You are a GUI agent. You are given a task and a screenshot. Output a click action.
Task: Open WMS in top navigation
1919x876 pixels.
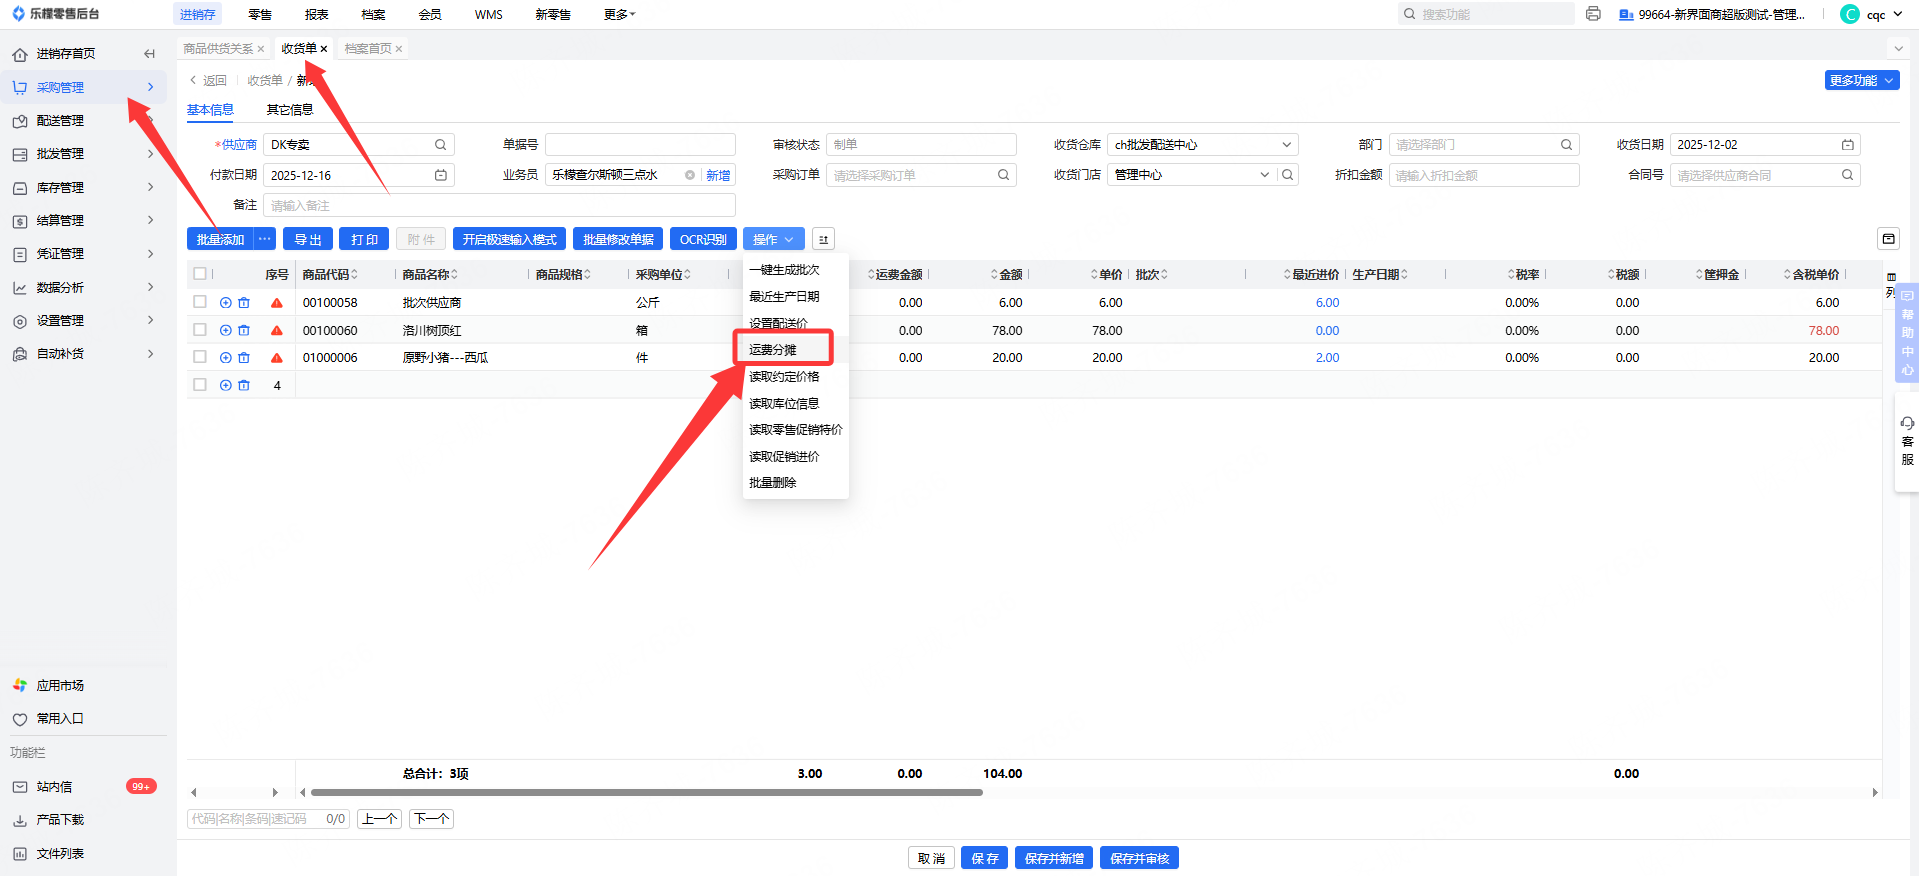[489, 15]
